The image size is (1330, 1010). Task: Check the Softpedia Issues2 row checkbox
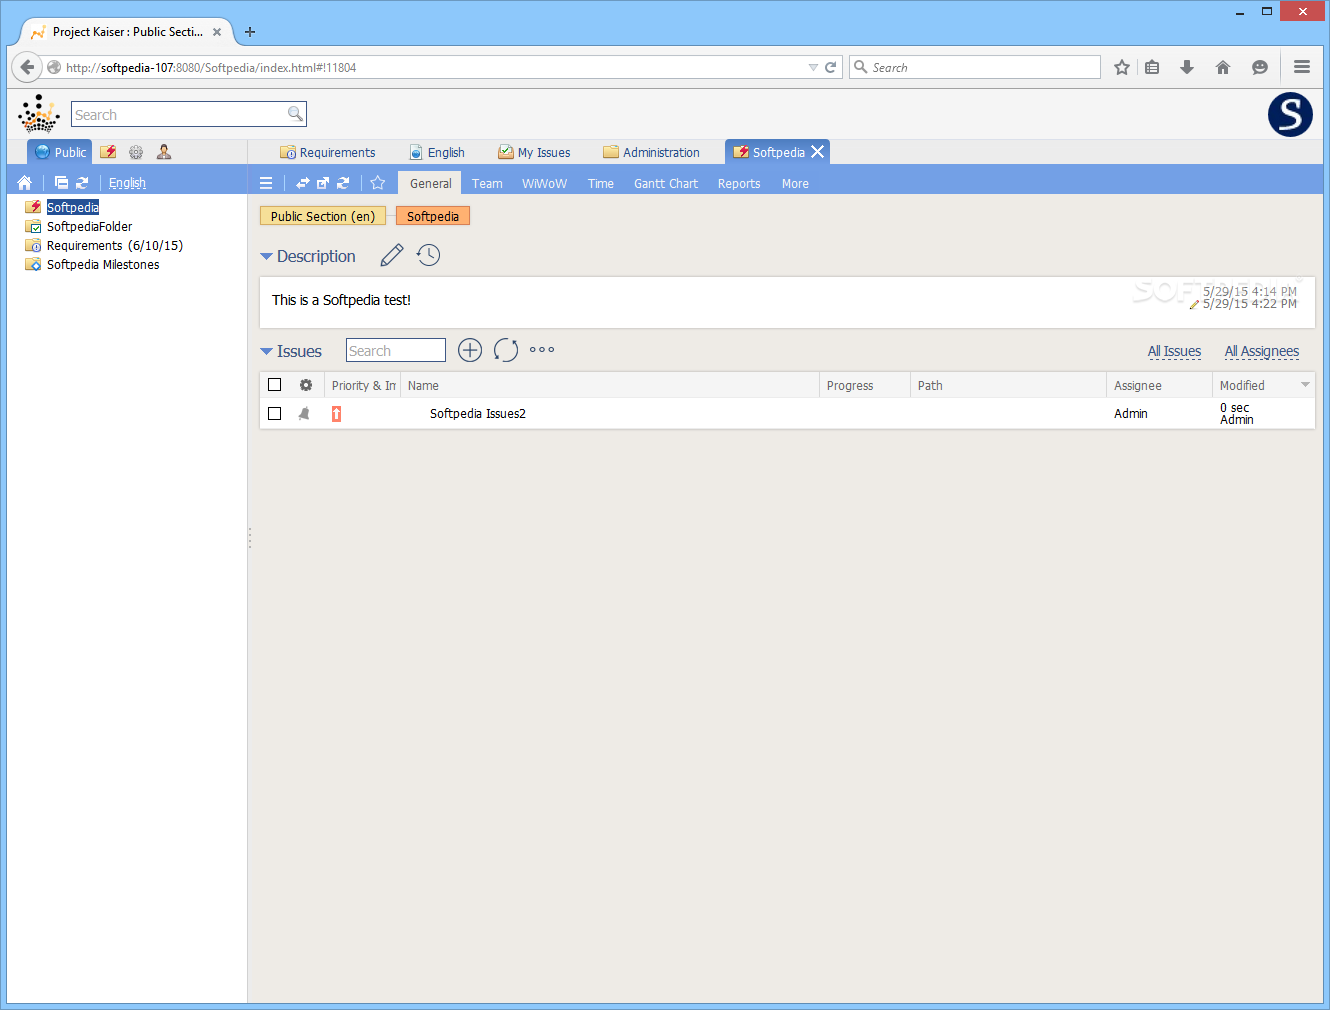click(x=275, y=414)
